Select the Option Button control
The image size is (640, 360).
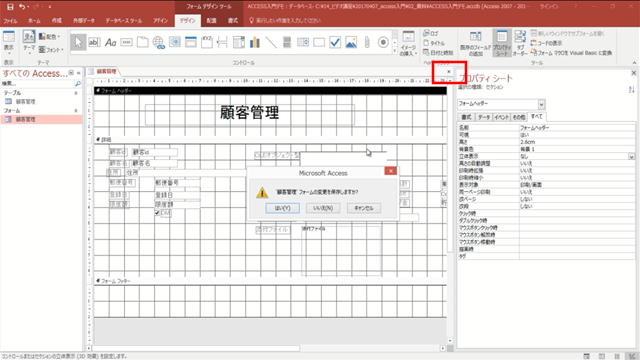point(383,42)
